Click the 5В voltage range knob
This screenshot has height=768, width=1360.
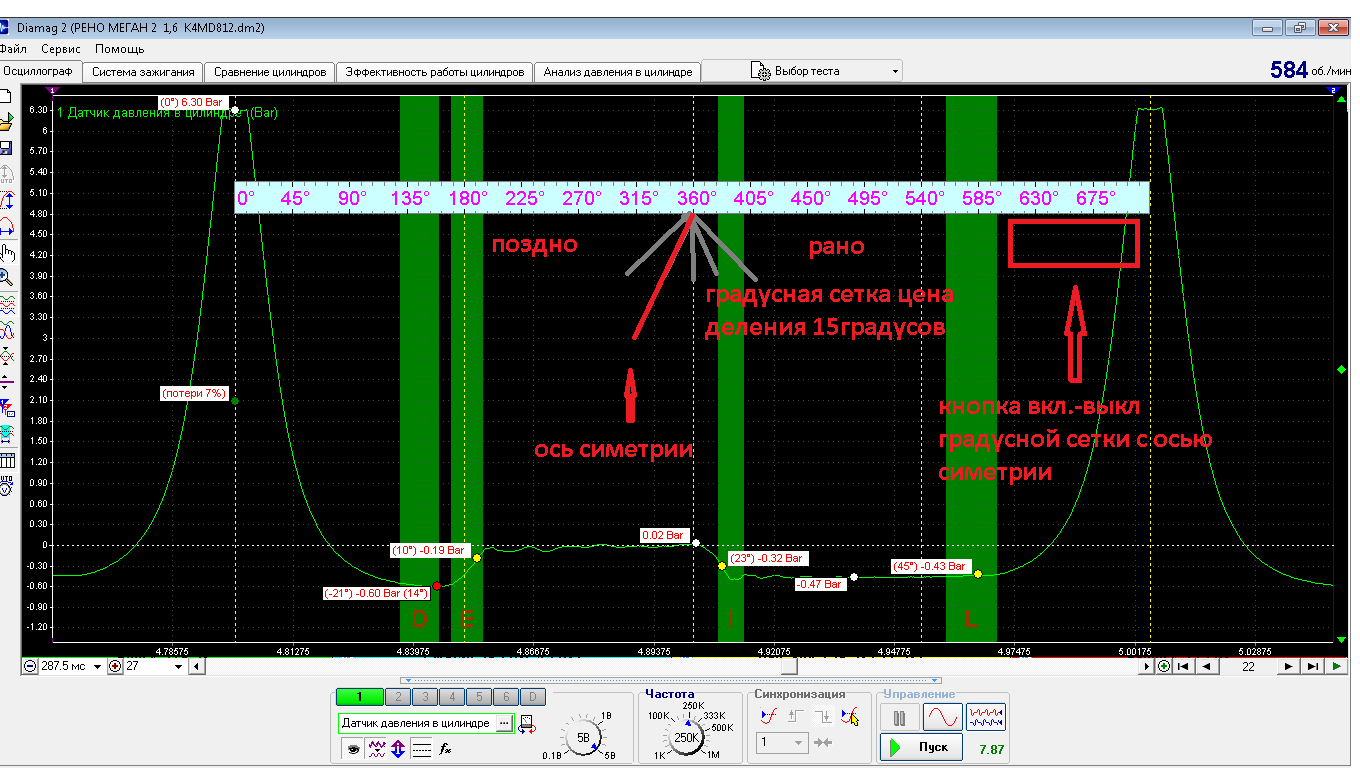point(584,738)
